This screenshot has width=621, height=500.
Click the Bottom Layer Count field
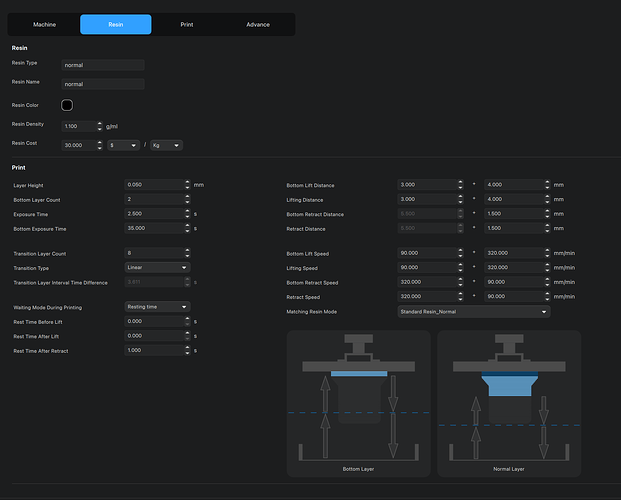coord(154,199)
